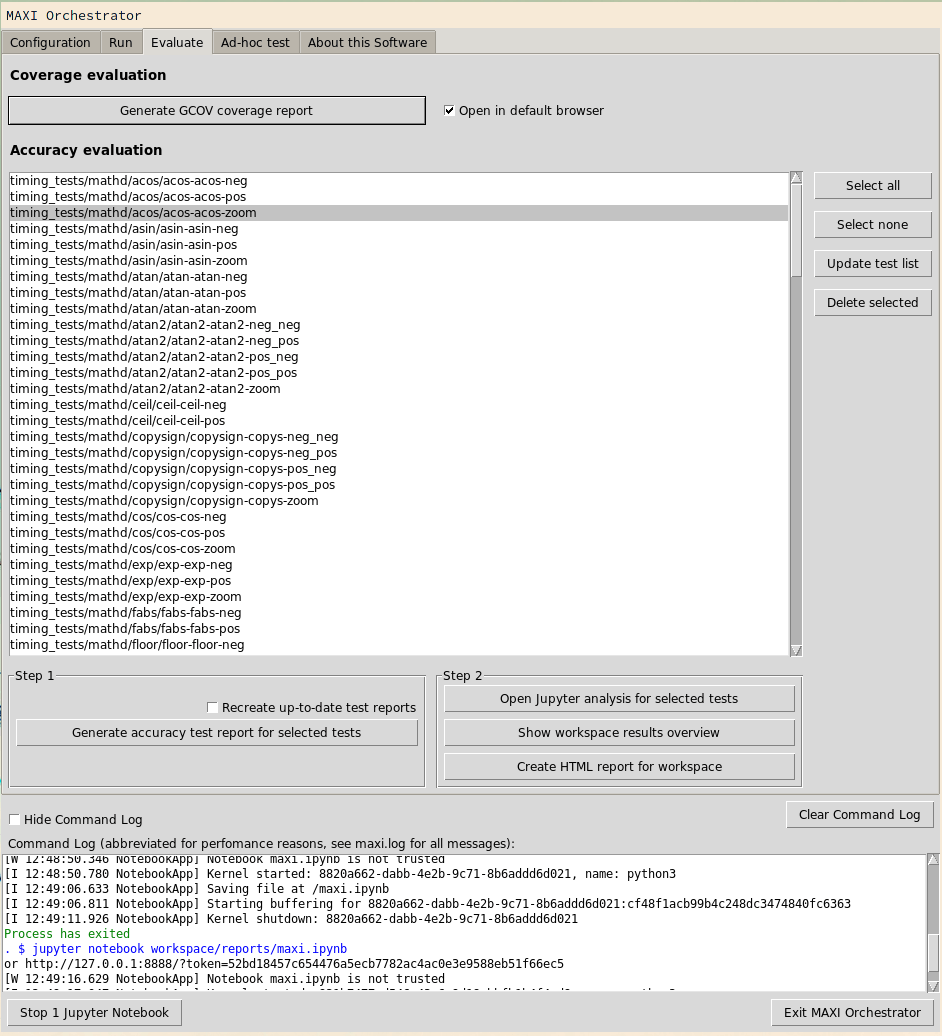Select highlighted acos-acos-zoom test entry
Viewport: 942px width, 1036px height.
pos(399,213)
